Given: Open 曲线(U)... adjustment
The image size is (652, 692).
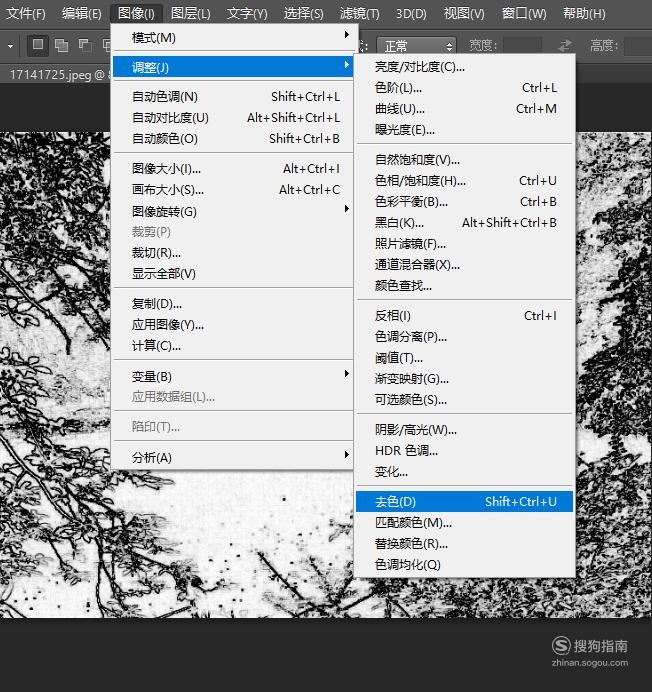Looking at the screenshot, I should point(464,109).
